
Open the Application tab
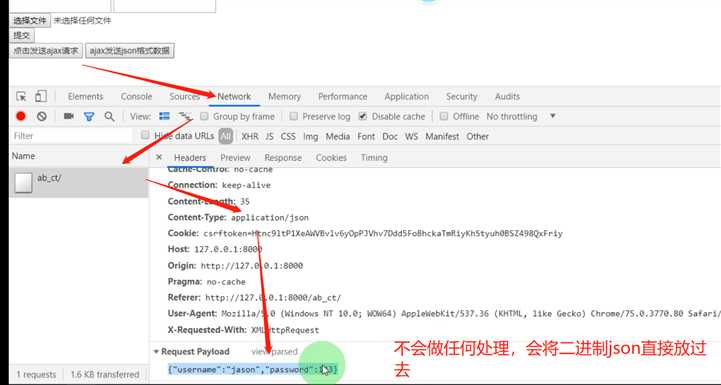tap(407, 97)
